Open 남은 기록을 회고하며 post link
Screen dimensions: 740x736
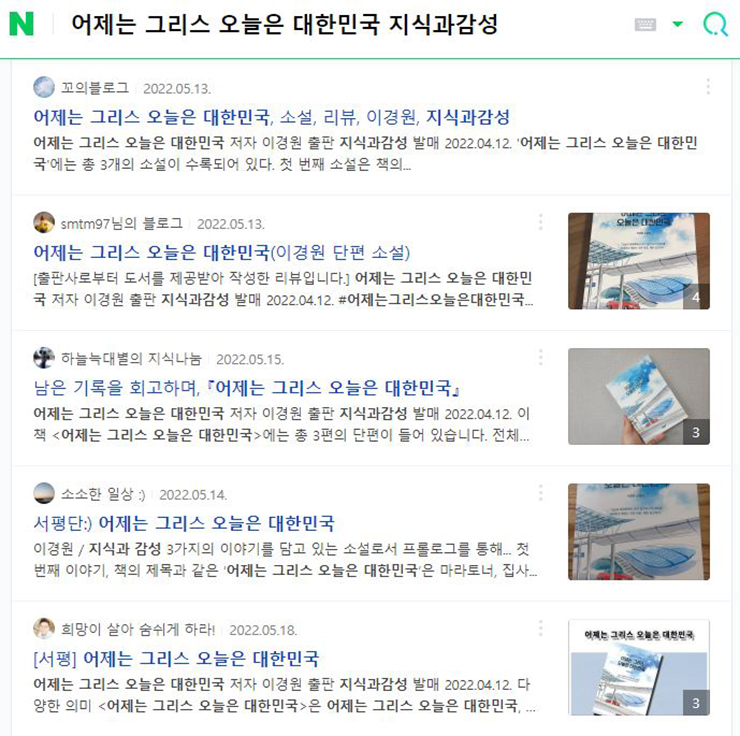(x=247, y=388)
